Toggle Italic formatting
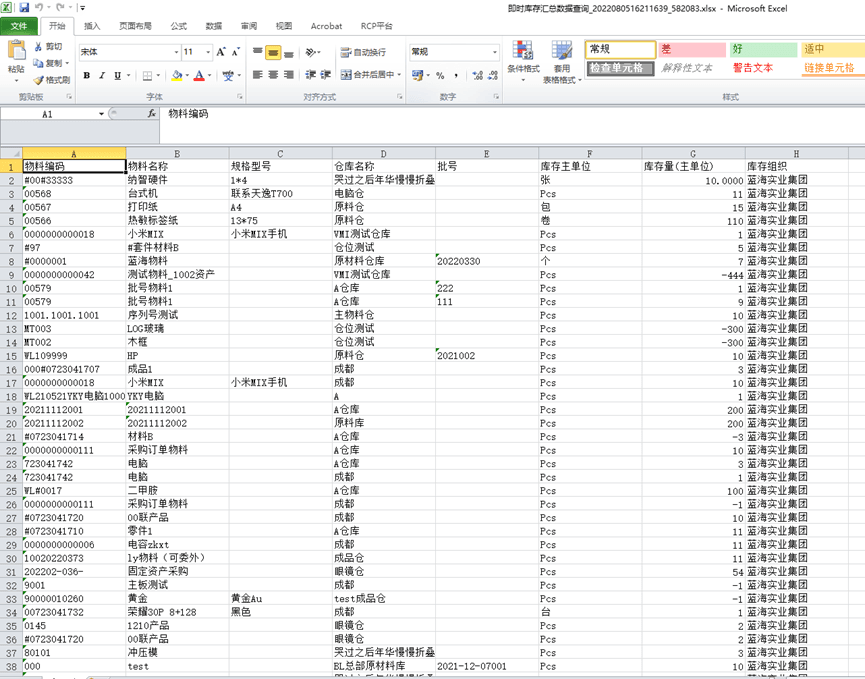This screenshot has height=679, width=865. (x=101, y=75)
